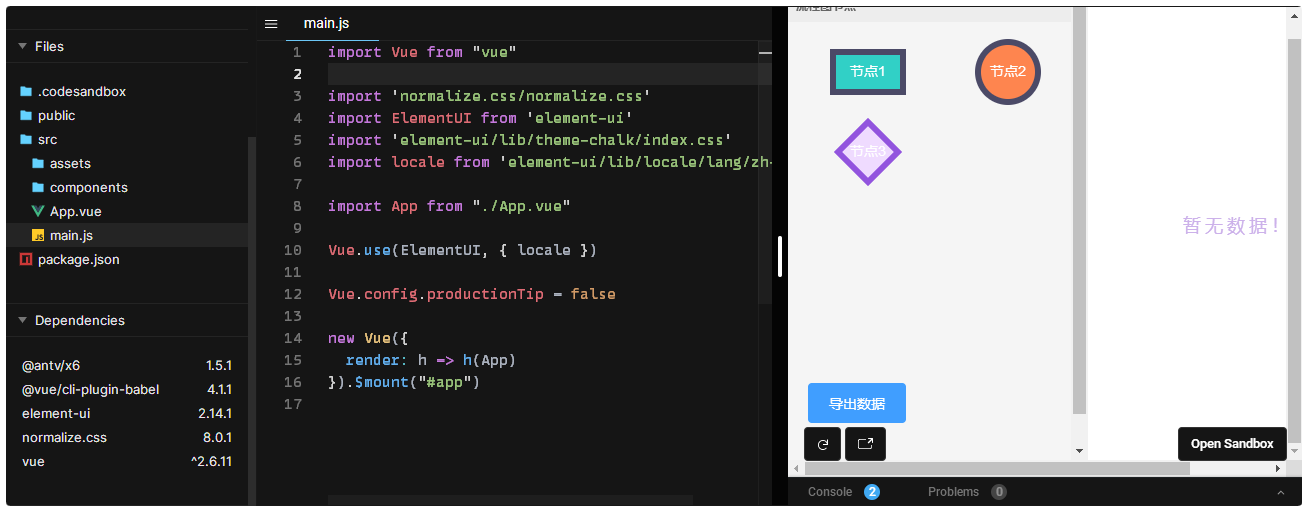Refresh the preview with reload icon

pos(823,444)
